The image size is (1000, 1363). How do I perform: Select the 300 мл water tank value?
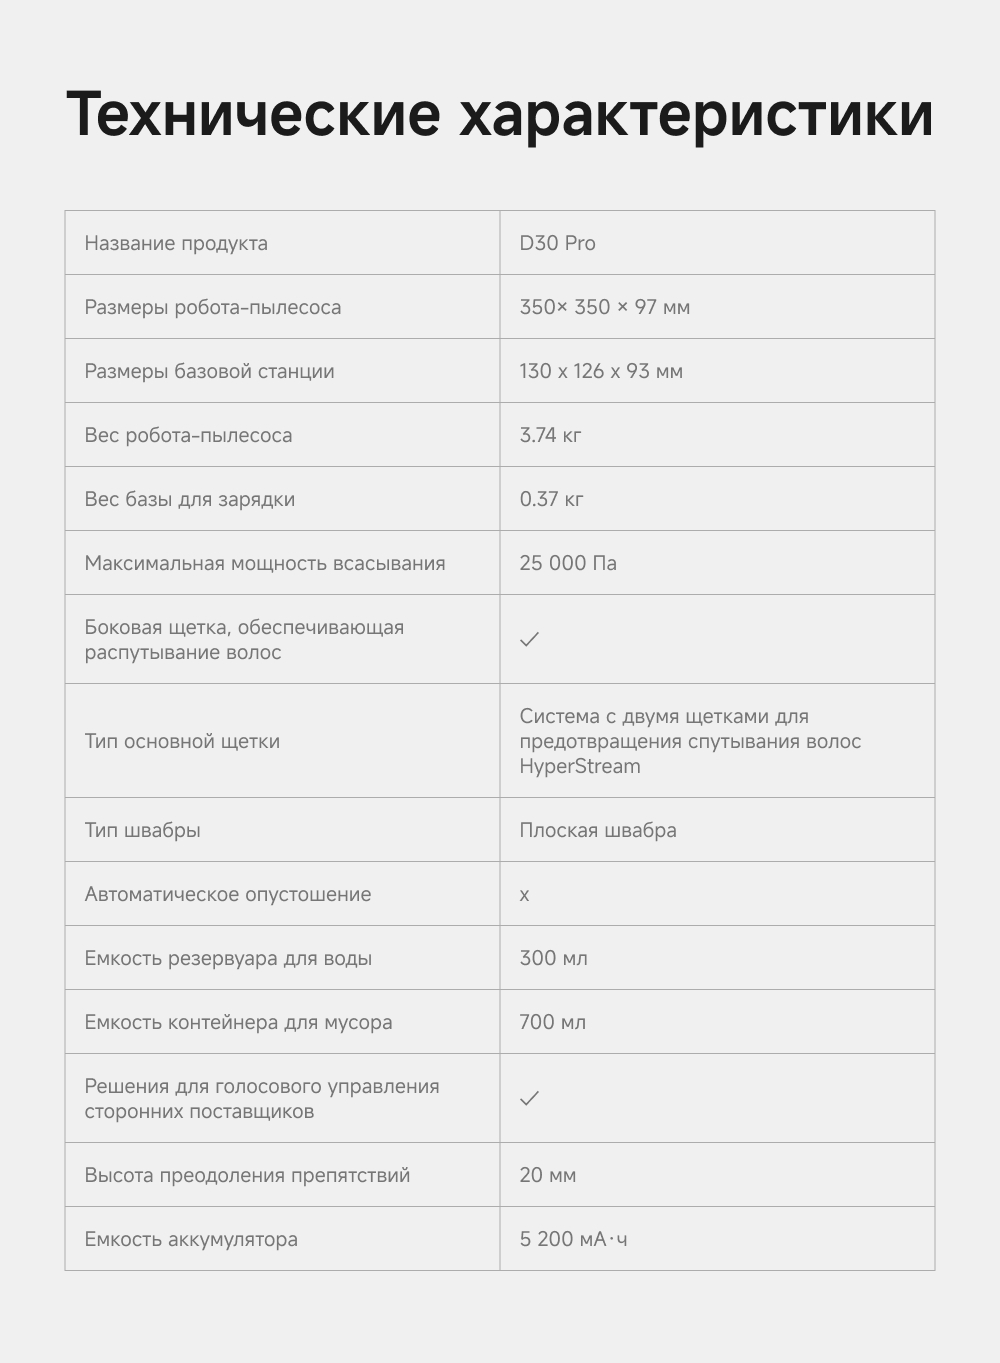(553, 958)
